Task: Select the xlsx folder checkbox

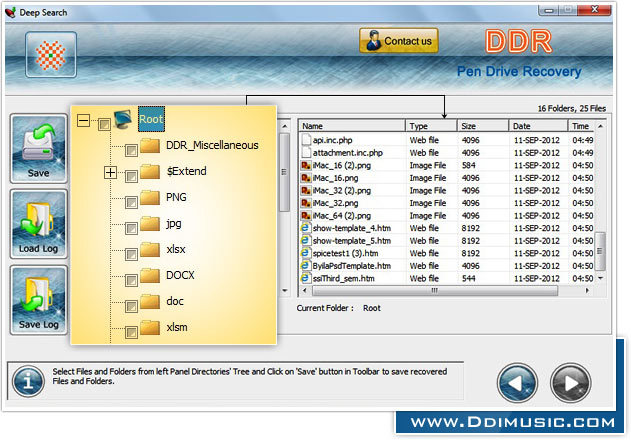Action: click(x=131, y=254)
